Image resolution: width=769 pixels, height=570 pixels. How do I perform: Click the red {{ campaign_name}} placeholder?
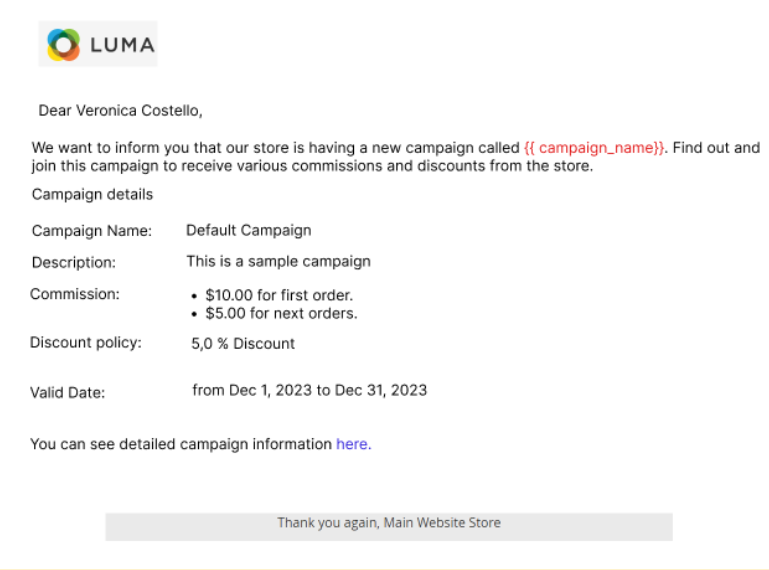click(x=594, y=148)
